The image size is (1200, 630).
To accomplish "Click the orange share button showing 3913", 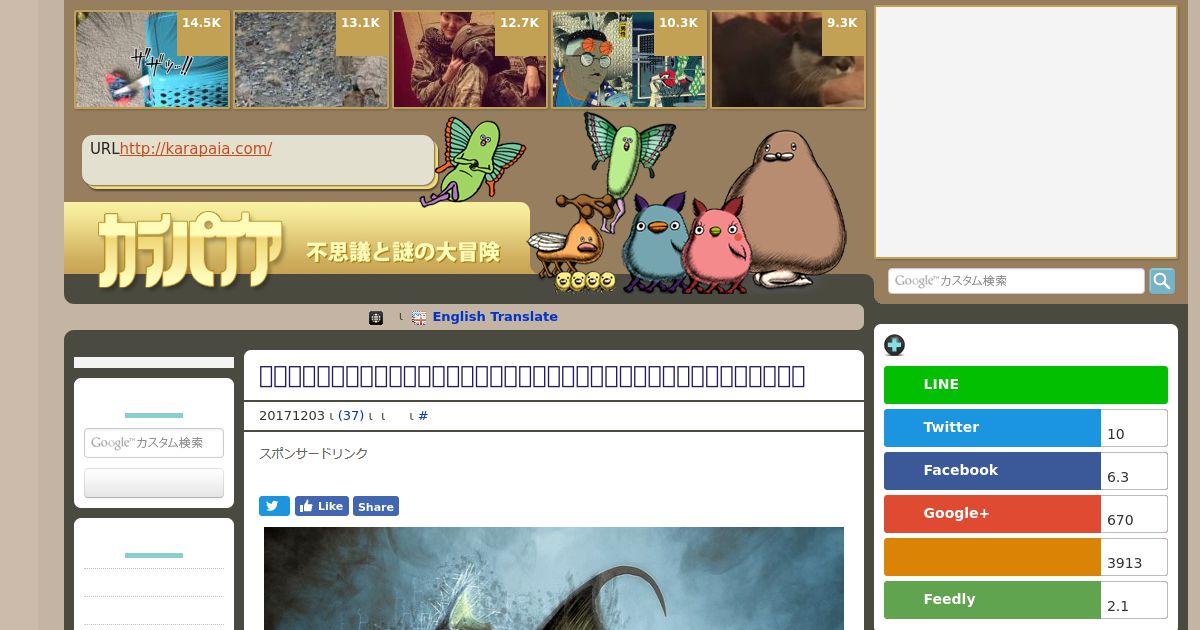I will pyautogui.click(x=992, y=557).
